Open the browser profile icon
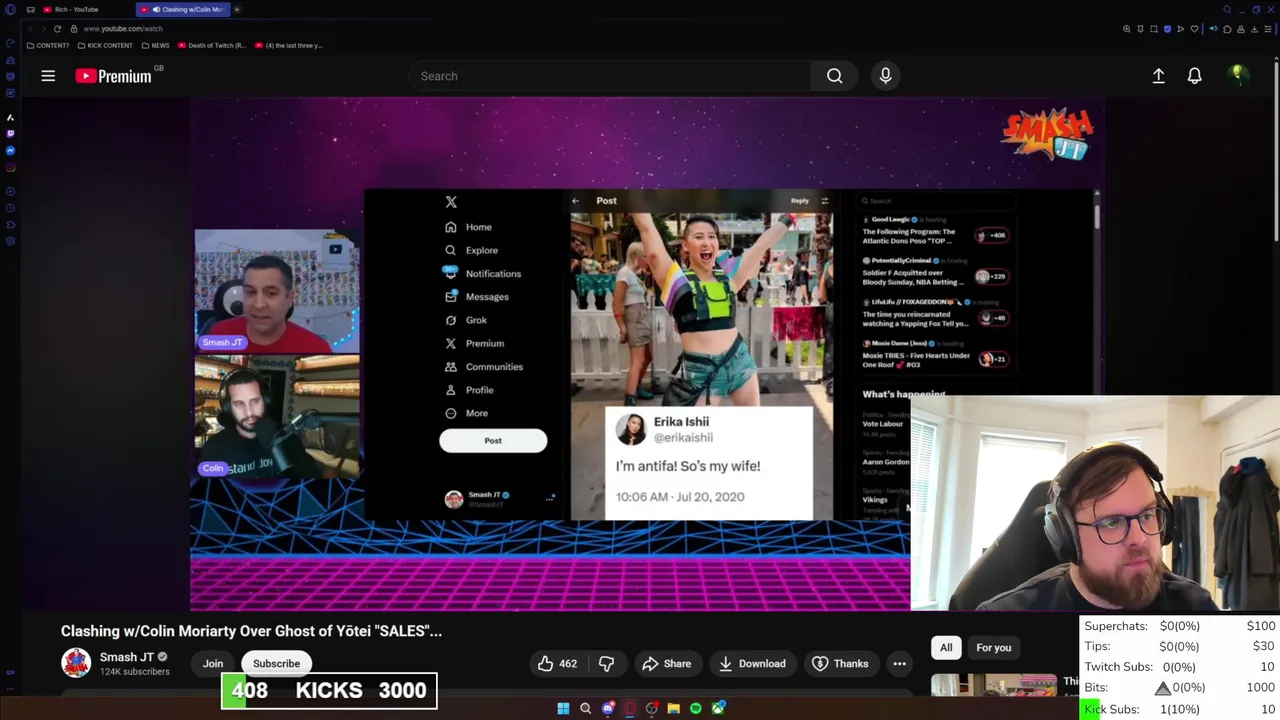 point(1241,29)
